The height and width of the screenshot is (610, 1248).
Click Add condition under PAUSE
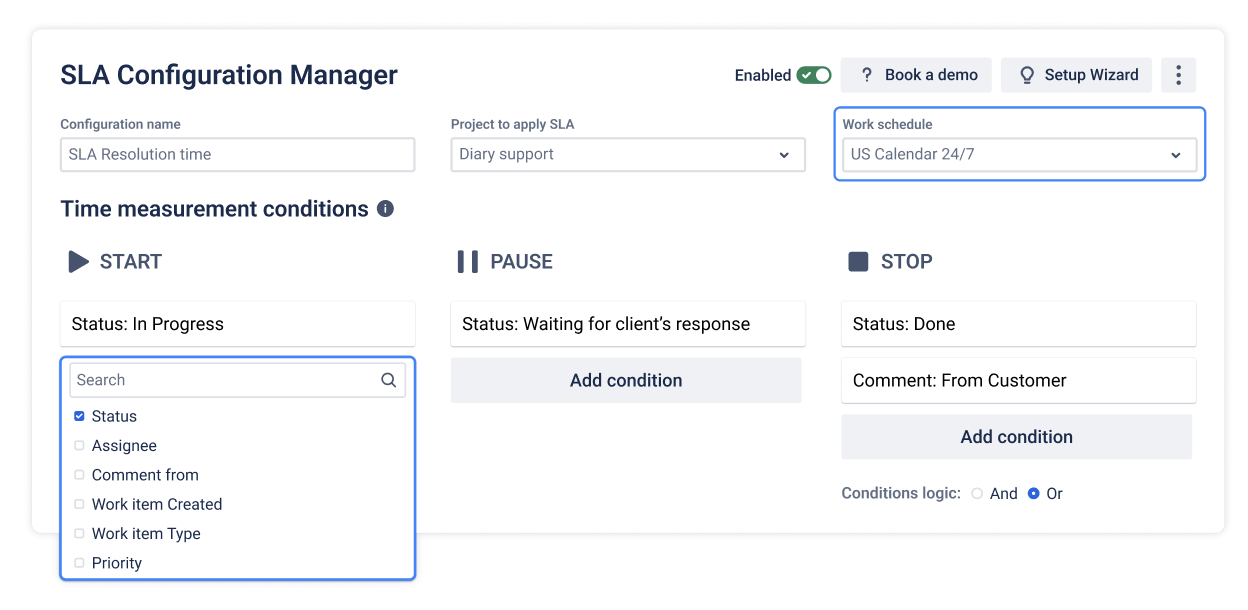coord(626,381)
